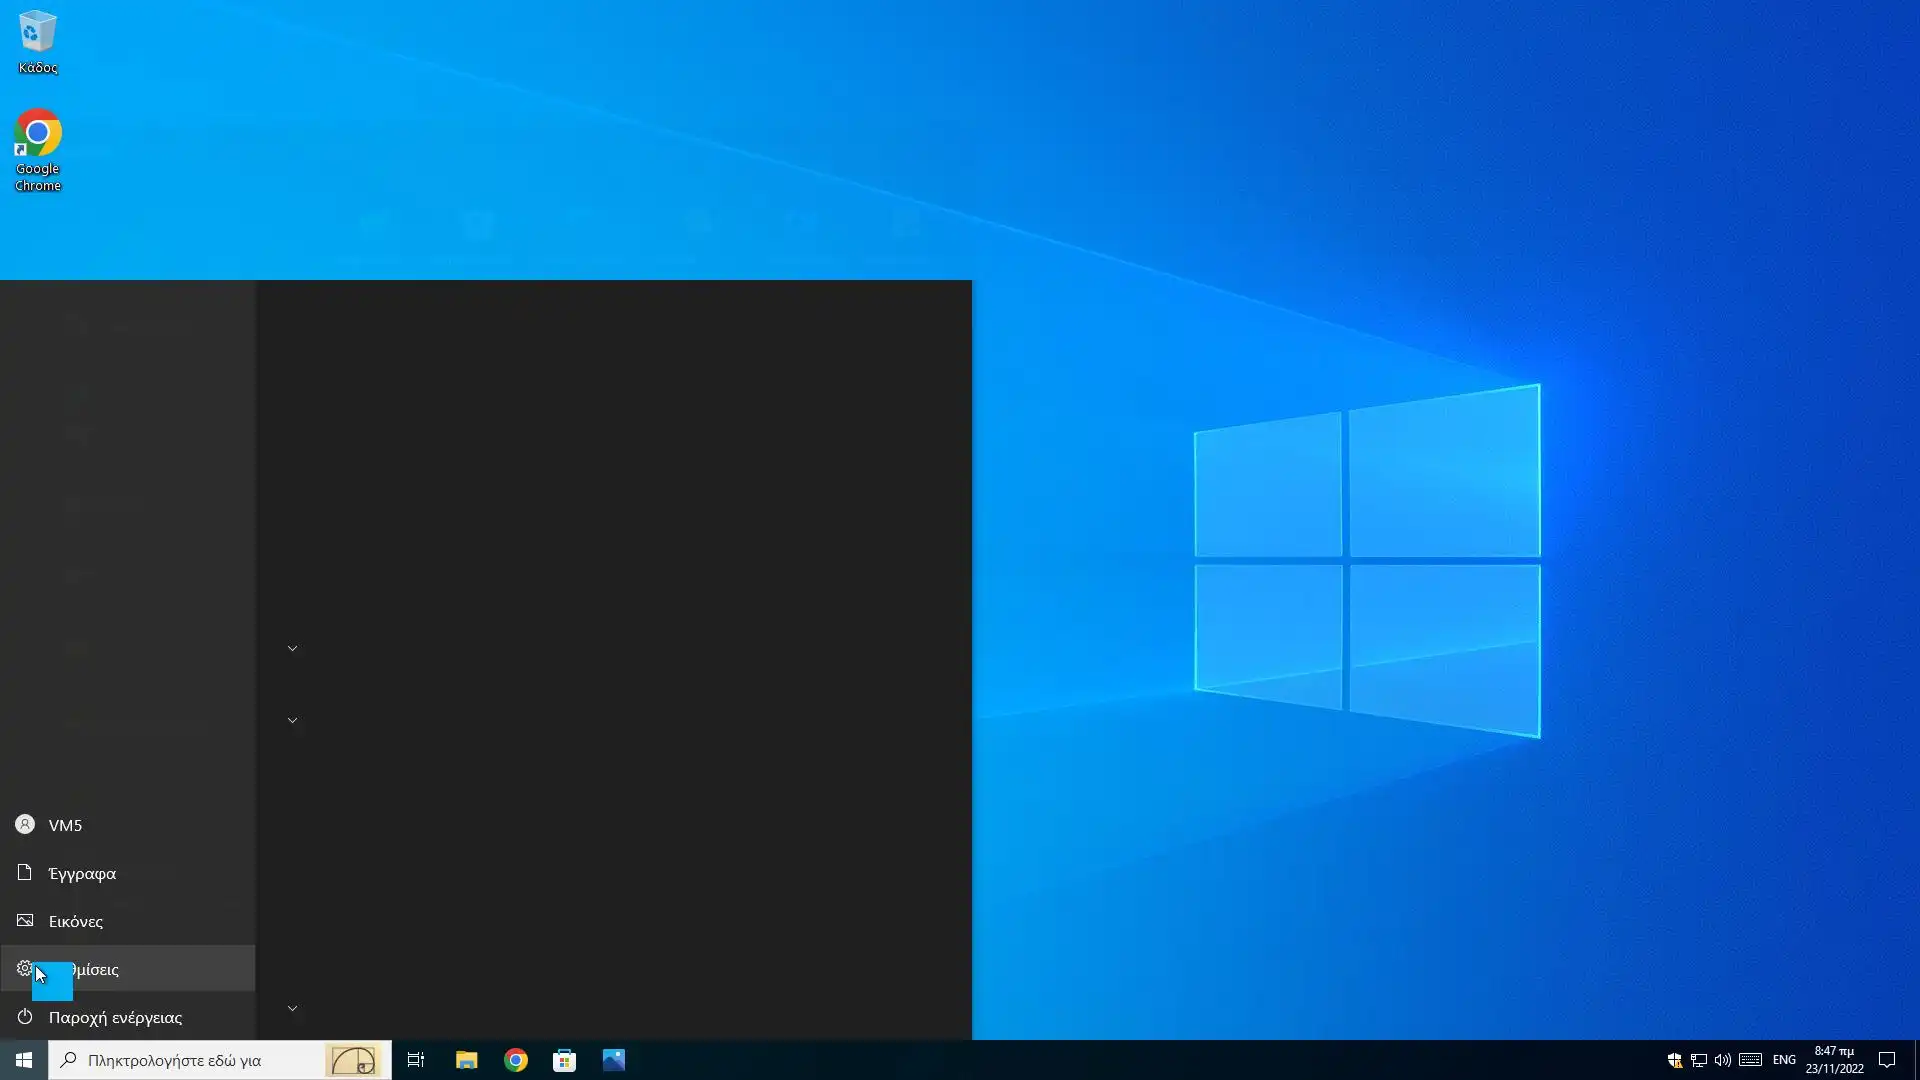Open Task View on taskbar
This screenshot has width=1920, height=1080.
click(416, 1060)
